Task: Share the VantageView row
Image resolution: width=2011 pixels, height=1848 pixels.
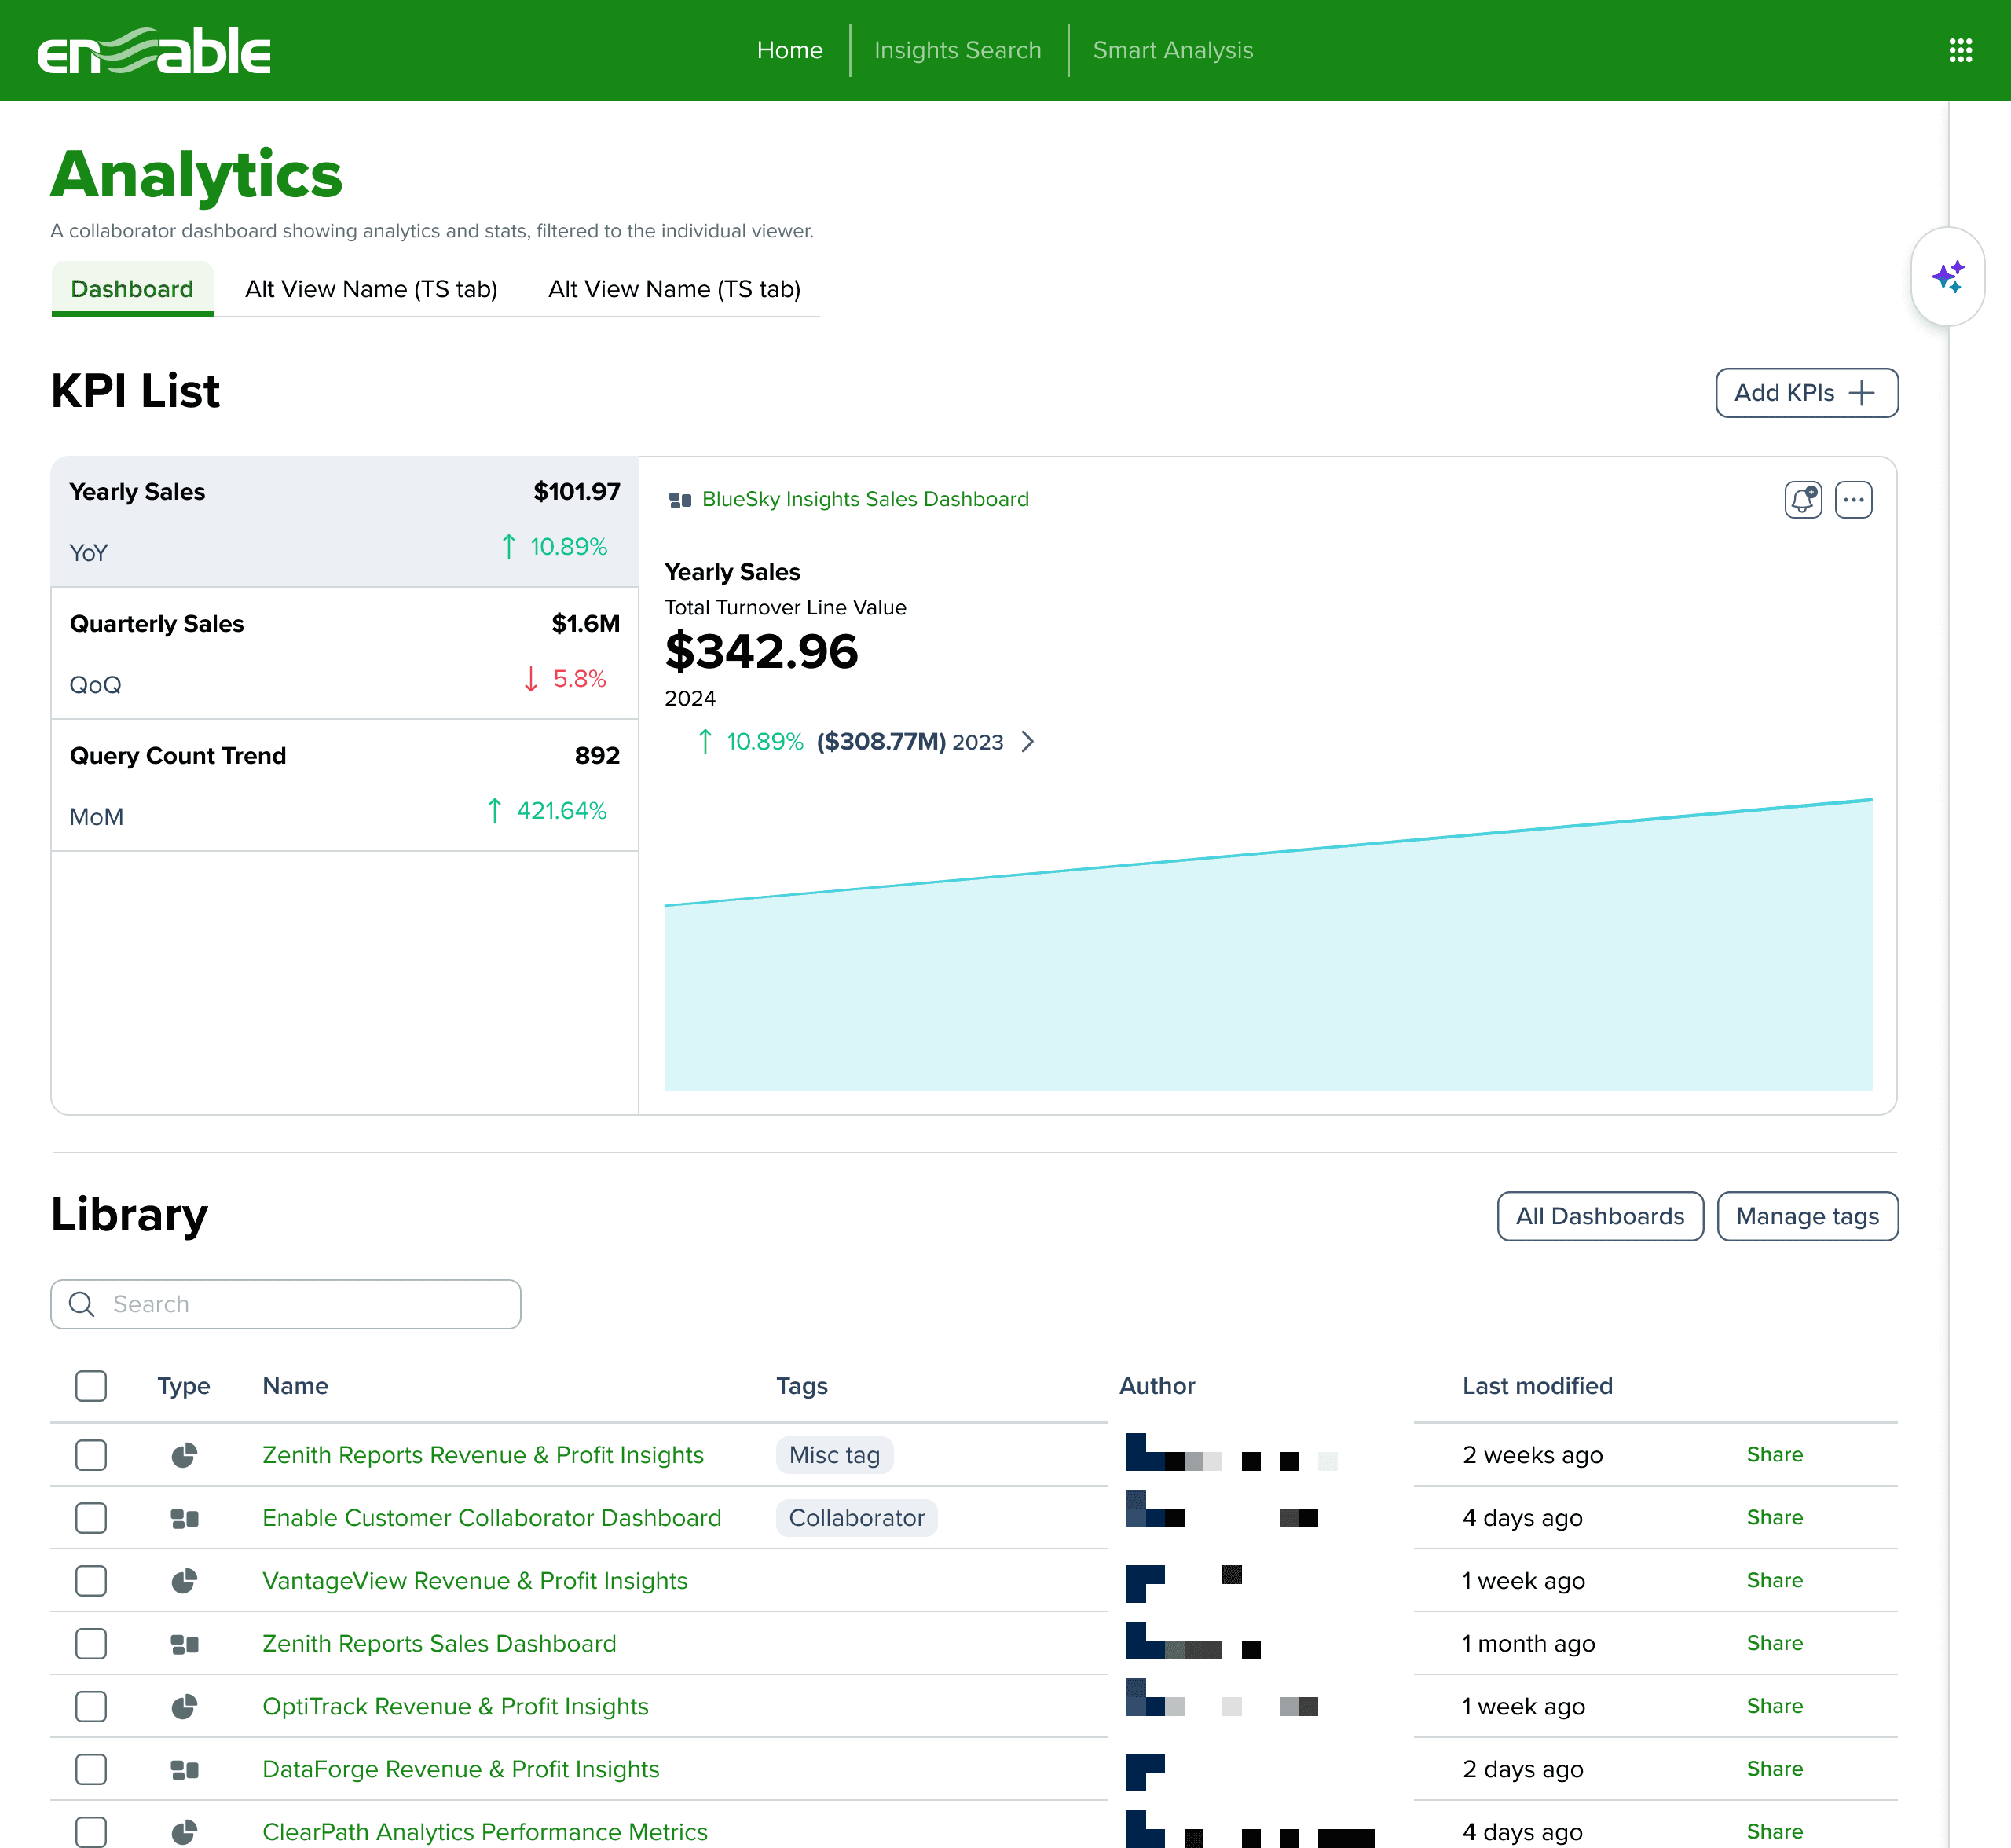Action: (x=1774, y=1581)
